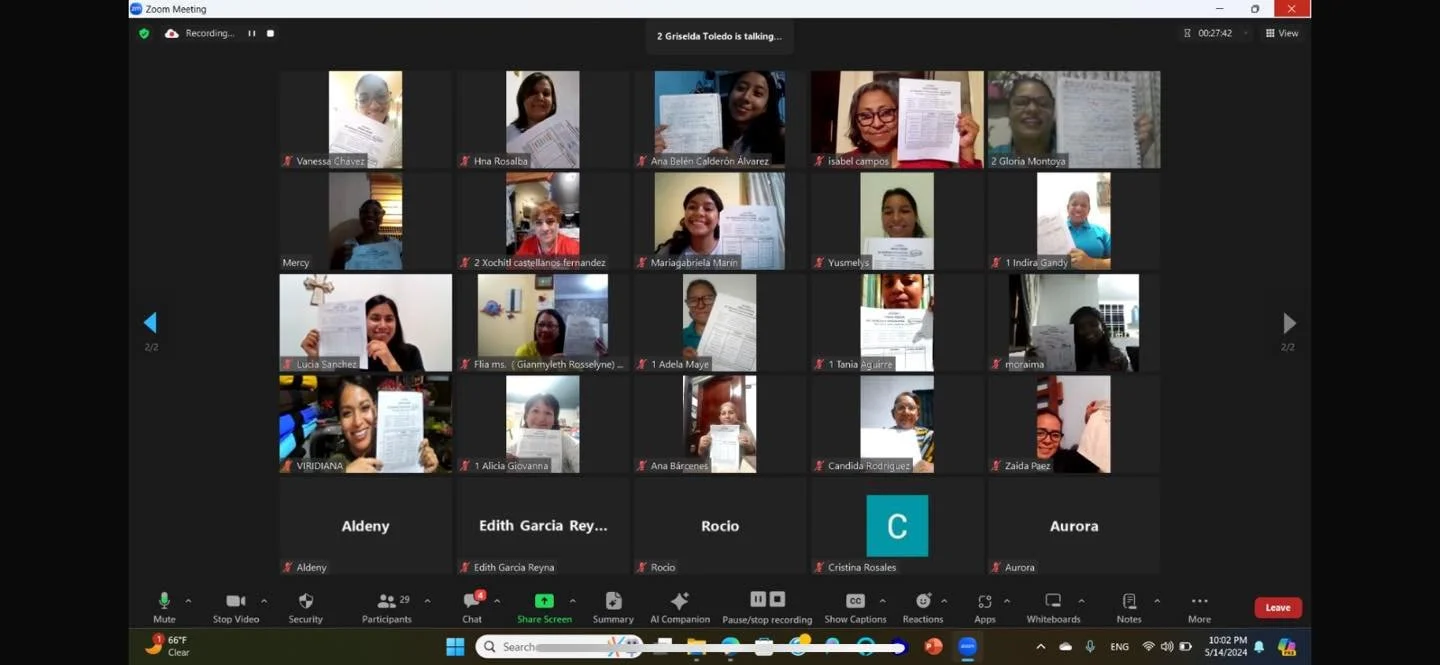Open clock showing 10:02 PM
Image resolution: width=1440 pixels, height=665 pixels.
[1227, 646]
